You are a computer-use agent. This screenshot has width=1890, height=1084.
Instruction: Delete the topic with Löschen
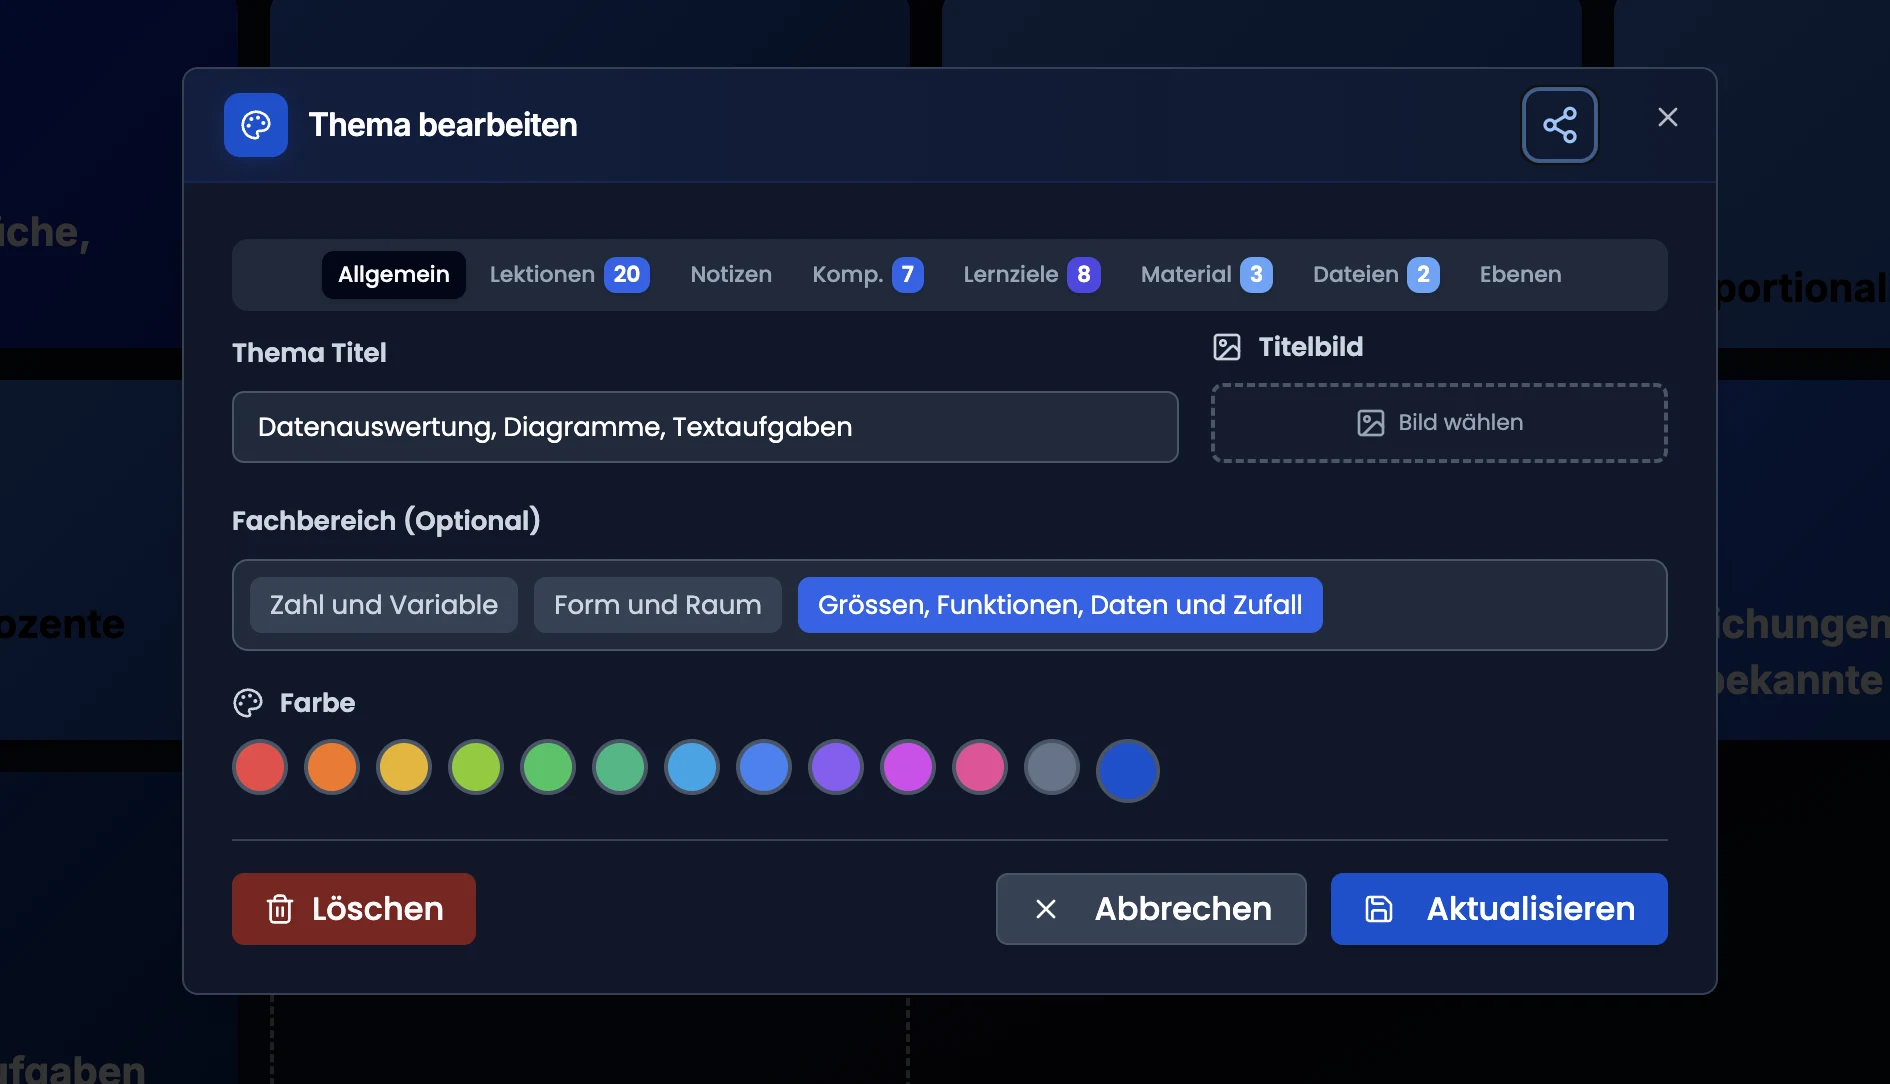pyautogui.click(x=354, y=909)
